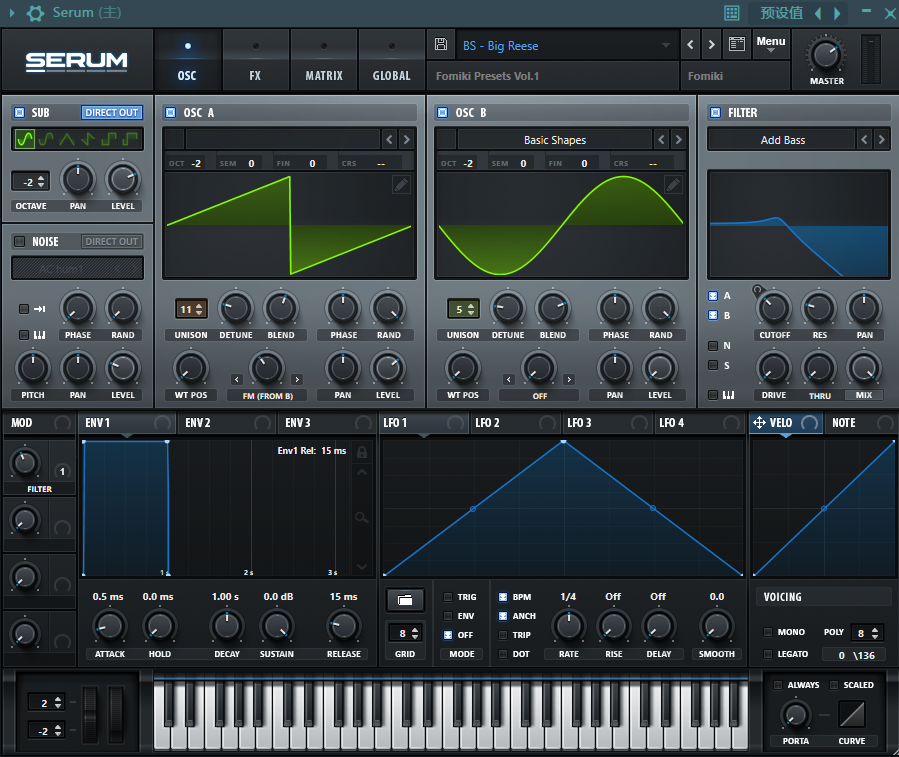
Task: Select next OSC A warp mode arrow
Action: tap(296, 379)
